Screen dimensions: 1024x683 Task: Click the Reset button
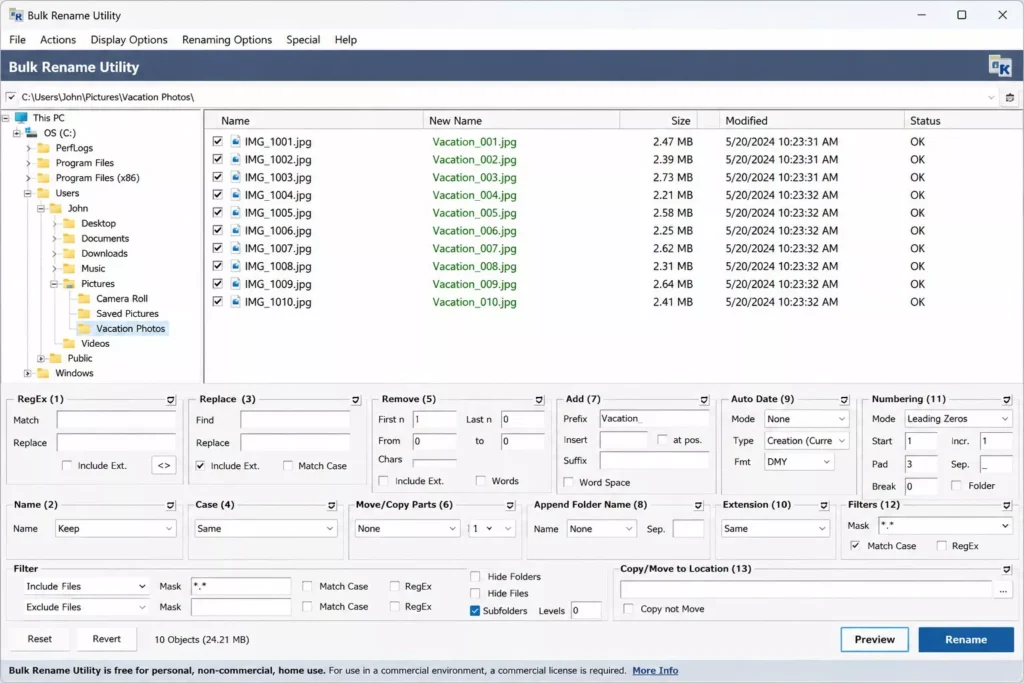[x=40, y=639]
